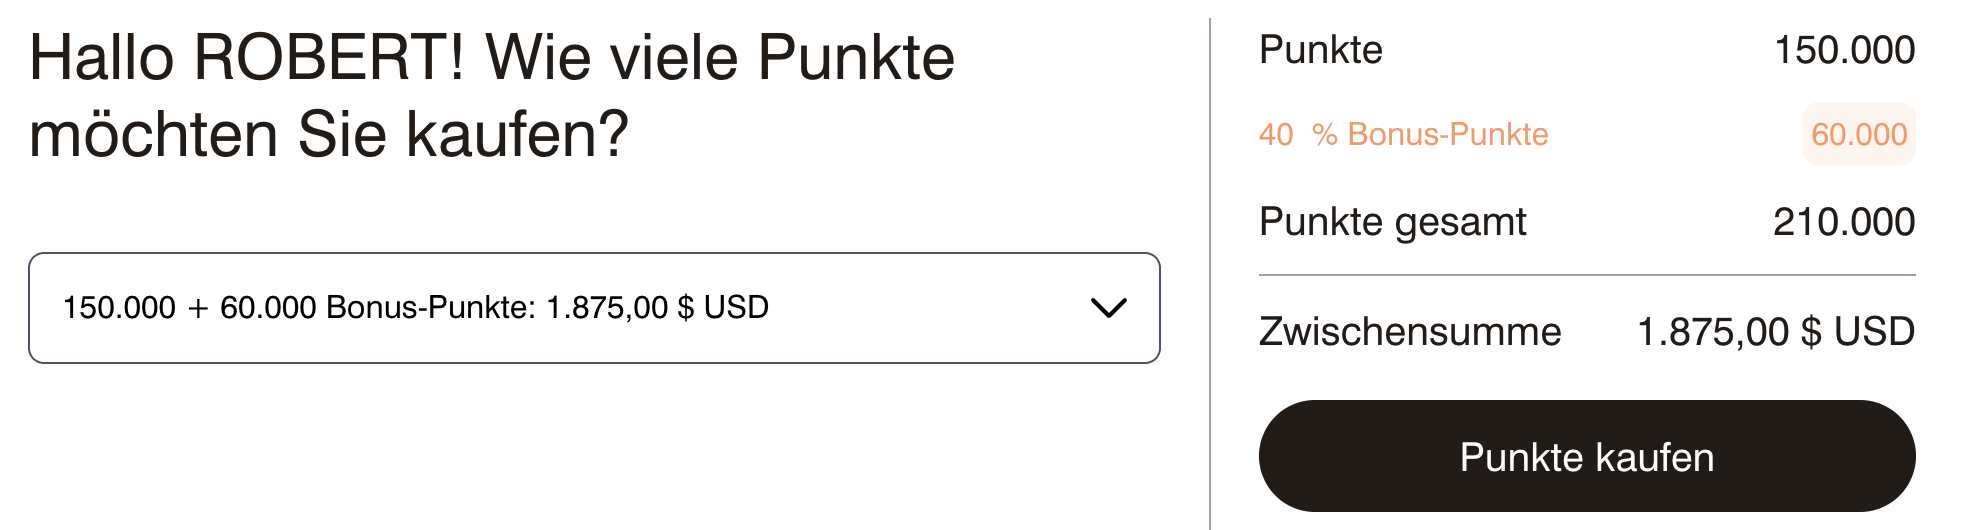Viewport: 1980px width, 530px height.
Task: Click the 210.000 total points value
Action: click(1843, 222)
